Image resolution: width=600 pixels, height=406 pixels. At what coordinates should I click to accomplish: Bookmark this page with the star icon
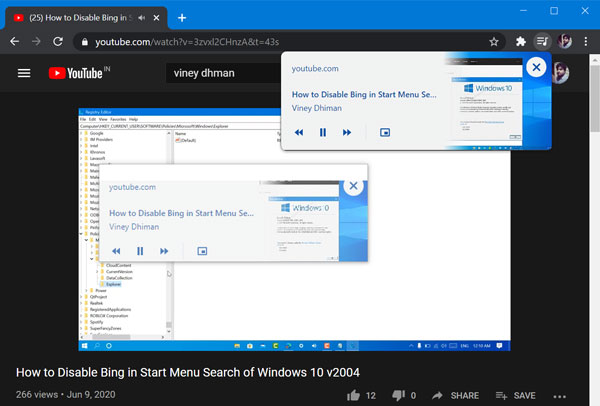pos(494,42)
